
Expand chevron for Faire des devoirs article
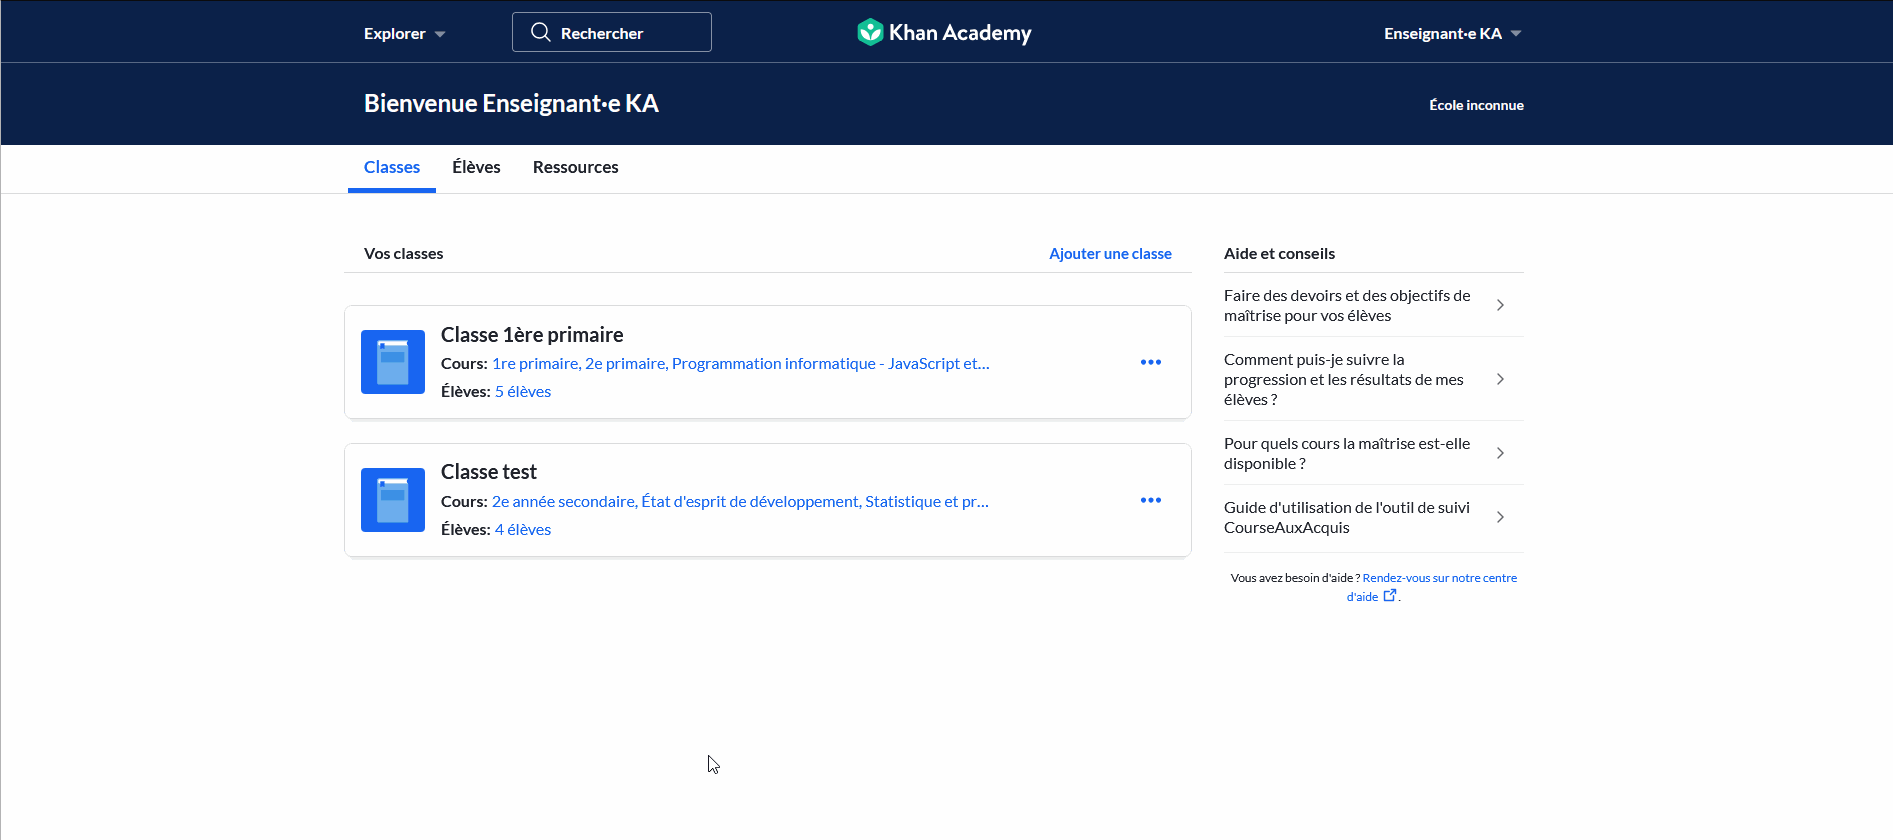click(x=1500, y=305)
